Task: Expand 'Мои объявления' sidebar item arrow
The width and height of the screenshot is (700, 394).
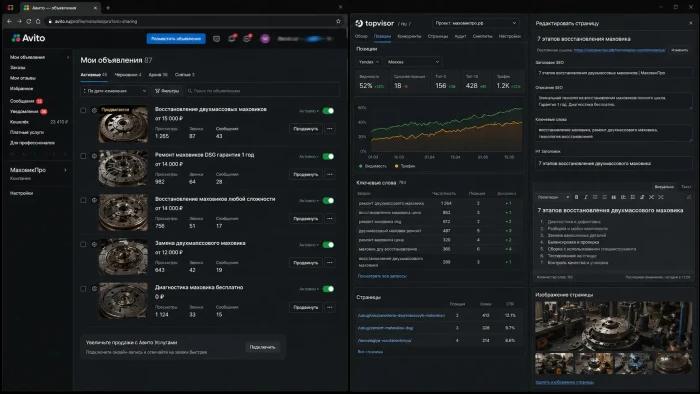Action: pyautogui.click(x=68, y=57)
